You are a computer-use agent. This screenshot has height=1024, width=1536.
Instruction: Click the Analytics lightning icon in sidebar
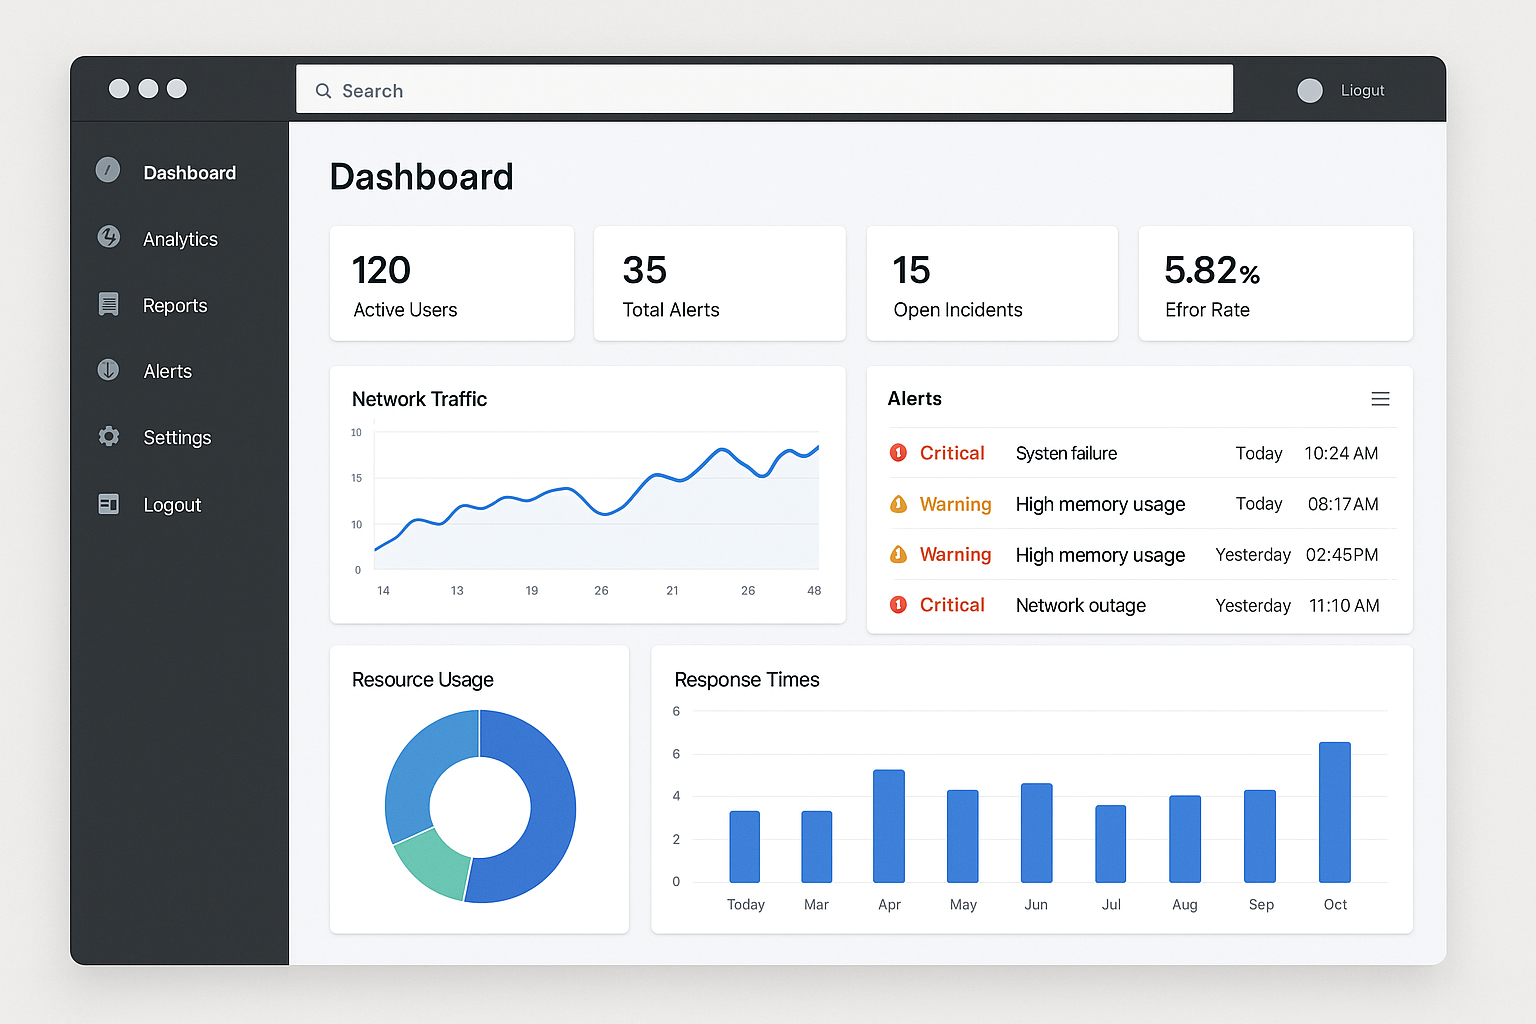(x=108, y=237)
